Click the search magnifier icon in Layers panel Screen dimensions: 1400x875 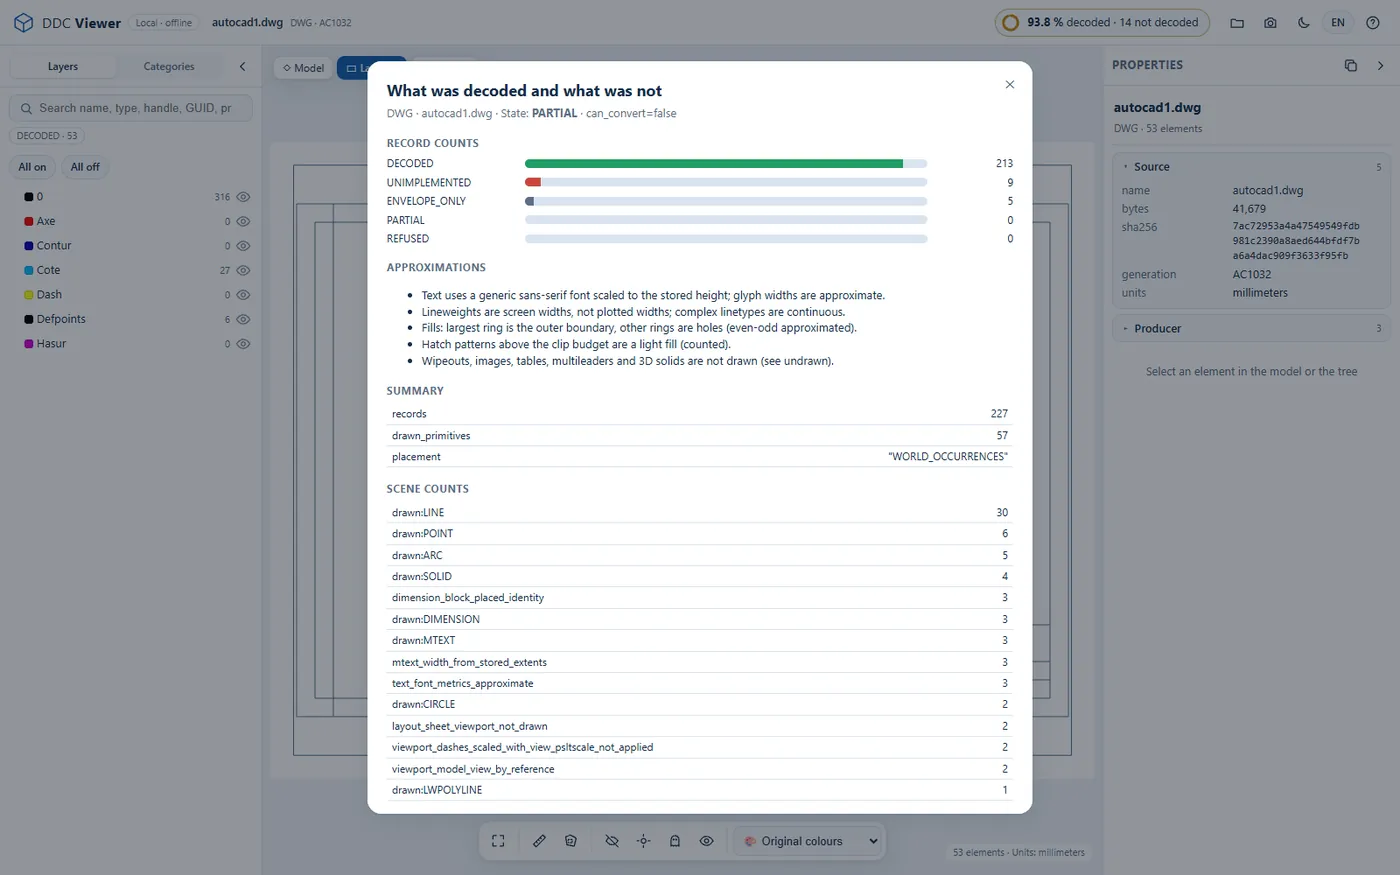[25, 108]
